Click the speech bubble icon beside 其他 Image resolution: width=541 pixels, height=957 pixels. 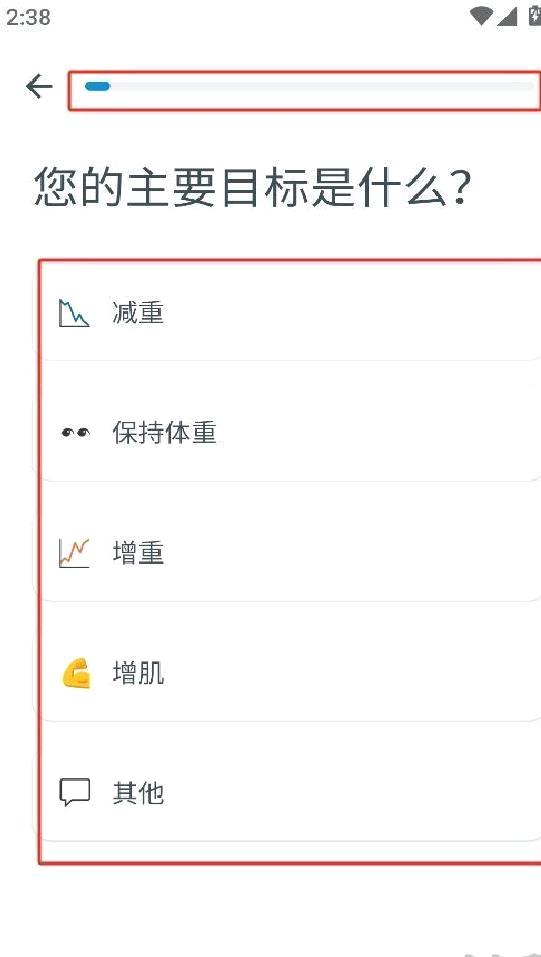[x=74, y=793]
